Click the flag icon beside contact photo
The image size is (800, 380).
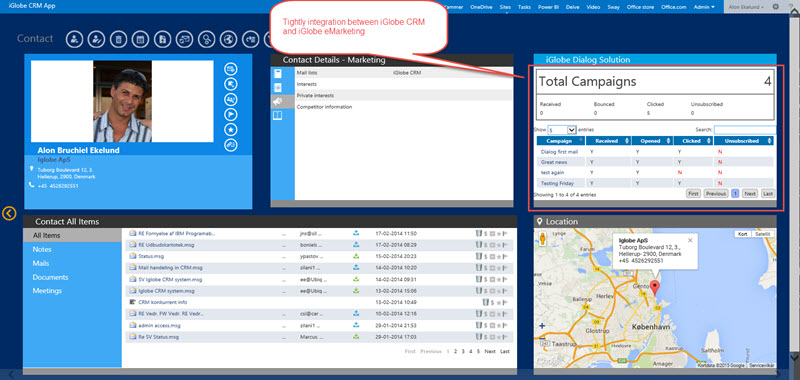click(x=231, y=115)
